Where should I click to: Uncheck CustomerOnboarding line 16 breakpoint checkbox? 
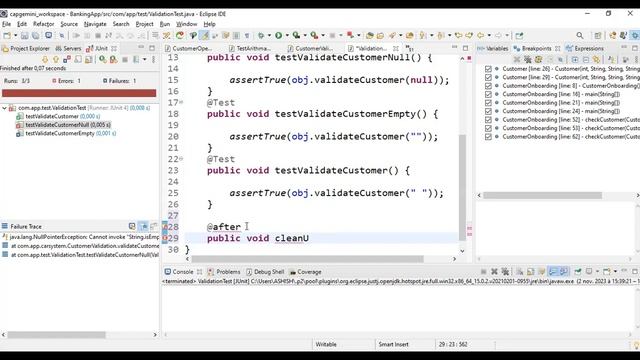pos(488,94)
